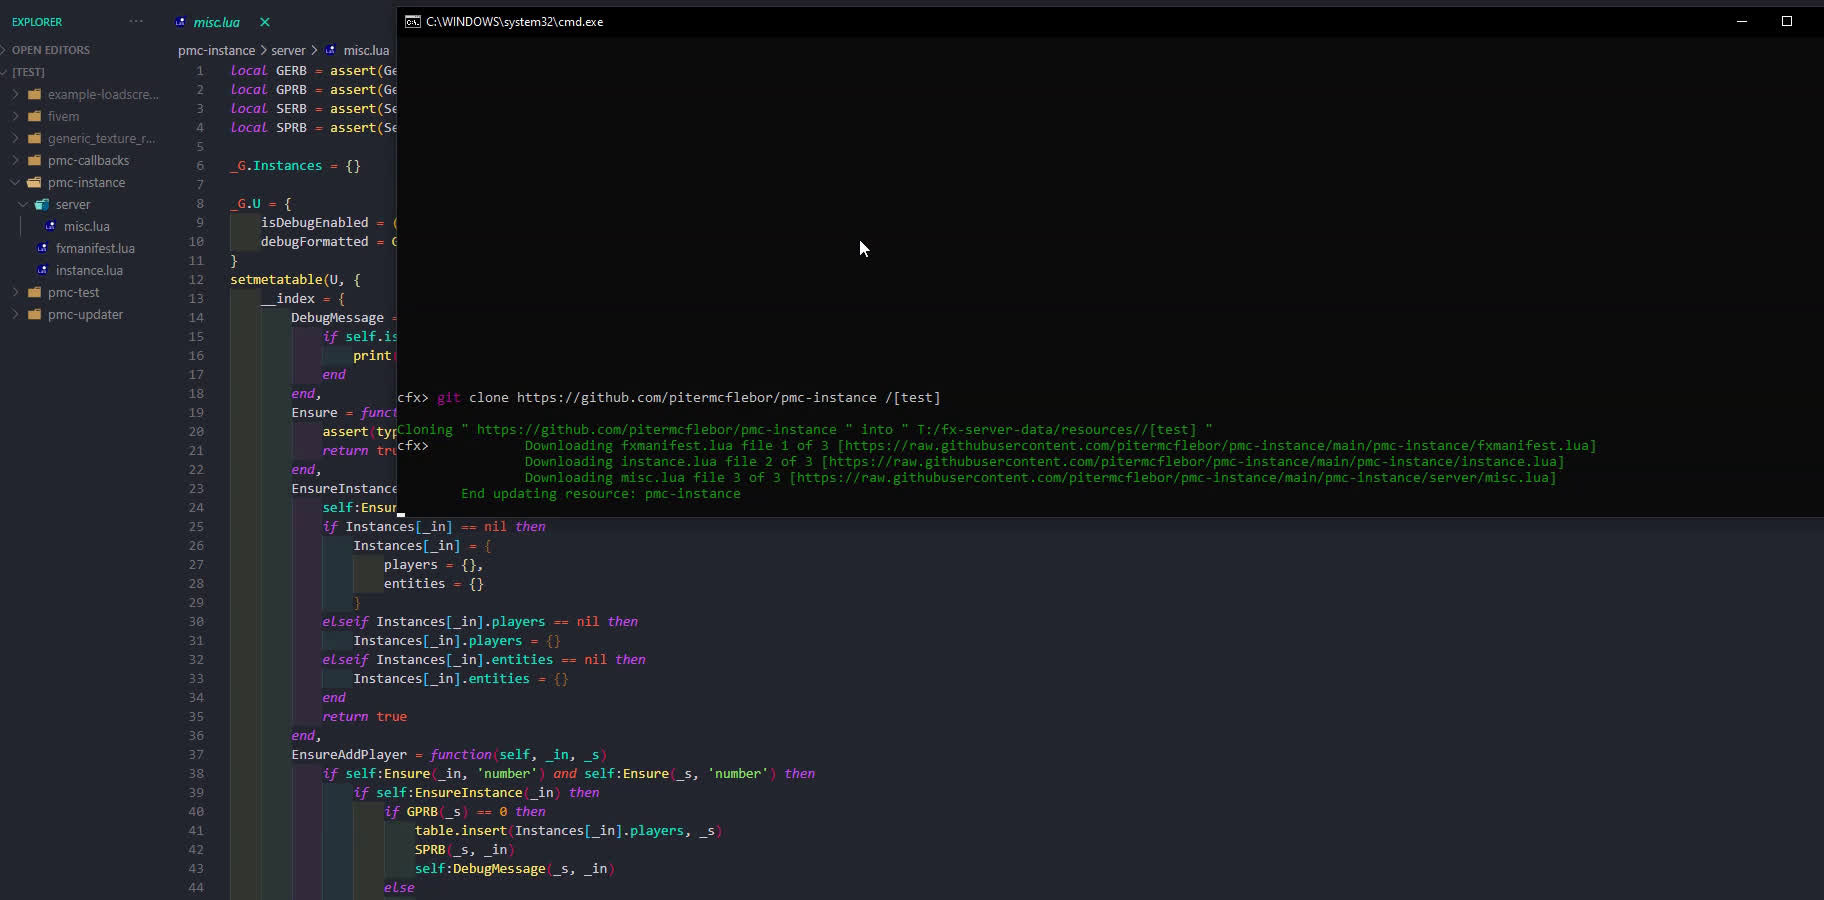Open fxmanifest.lua in the file tree
1824x900 pixels.
[95, 248]
